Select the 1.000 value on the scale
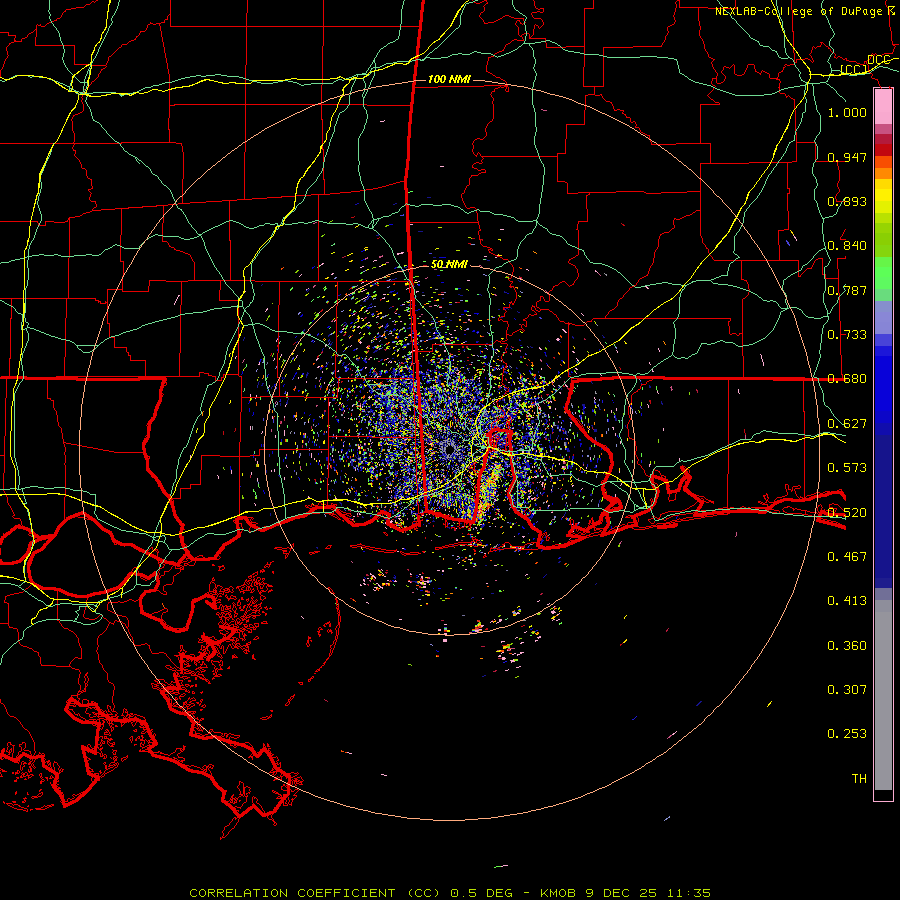Screen dimensions: 900x900 pos(847,112)
